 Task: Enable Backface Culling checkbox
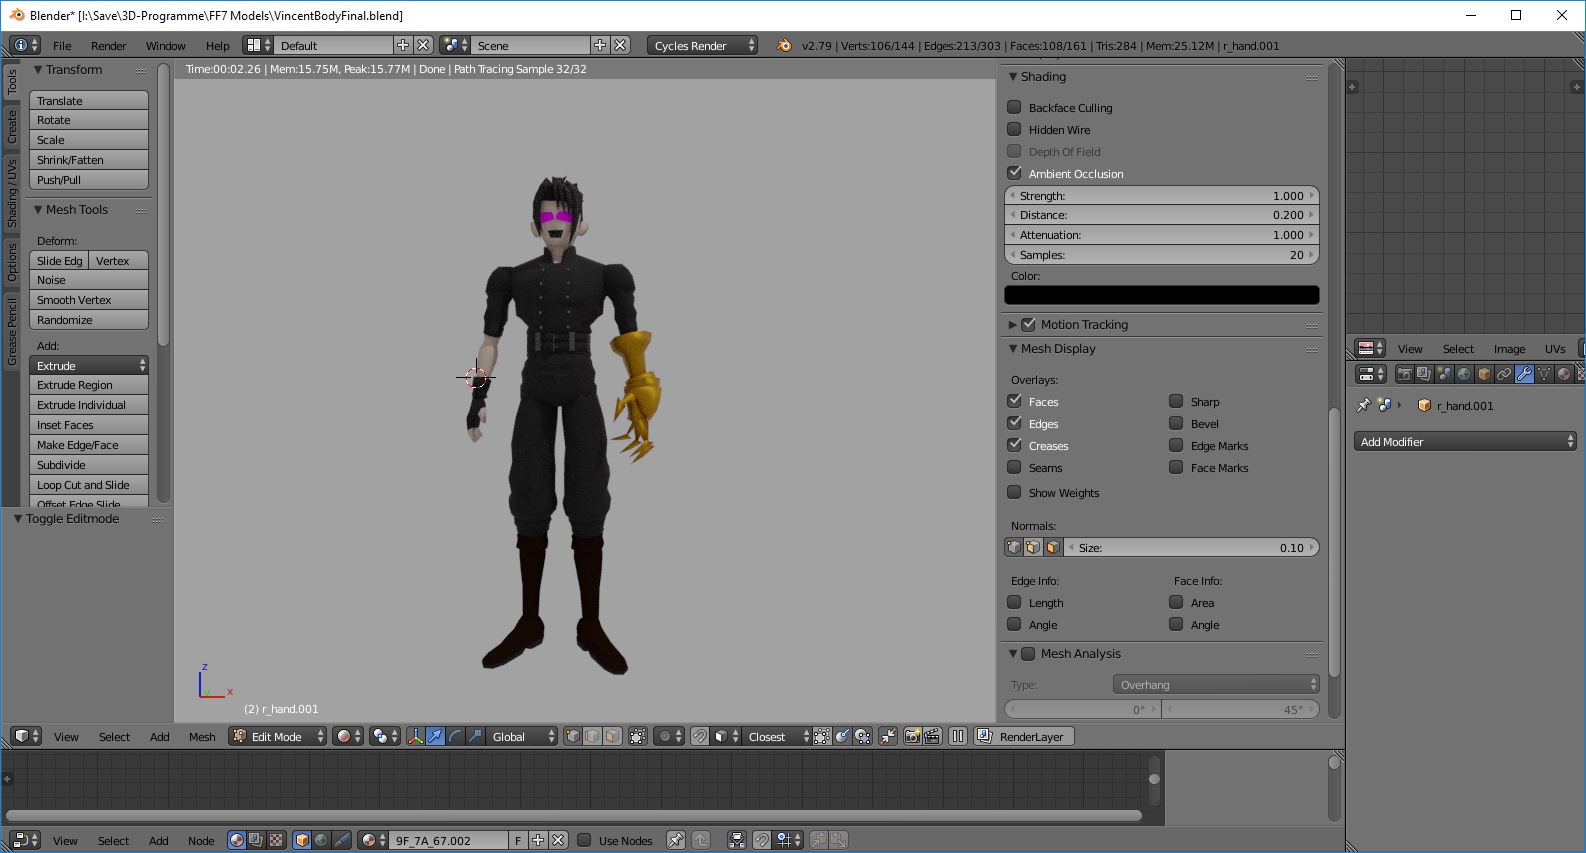[x=1014, y=107]
